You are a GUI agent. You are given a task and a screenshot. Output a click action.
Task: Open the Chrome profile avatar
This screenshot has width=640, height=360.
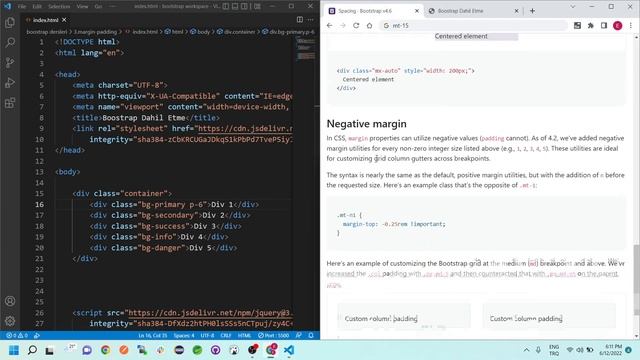point(618,25)
